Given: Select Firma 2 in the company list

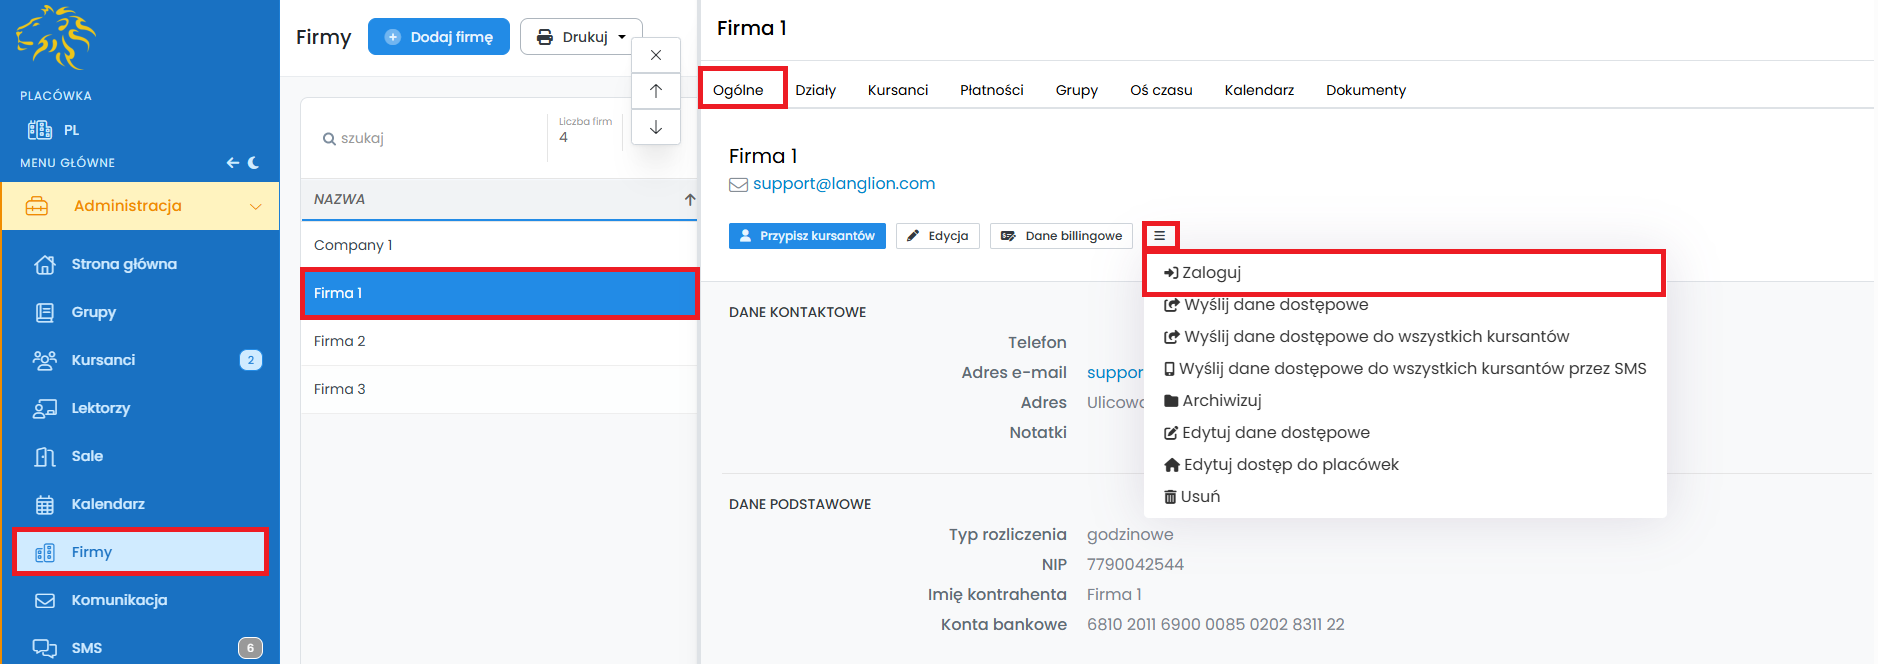Looking at the screenshot, I should [x=340, y=341].
